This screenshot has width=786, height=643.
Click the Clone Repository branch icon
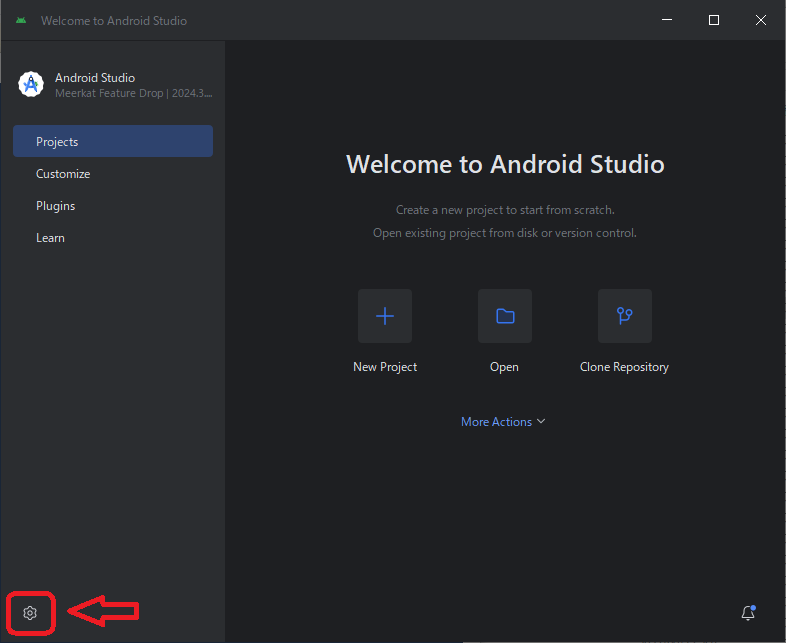tap(625, 316)
